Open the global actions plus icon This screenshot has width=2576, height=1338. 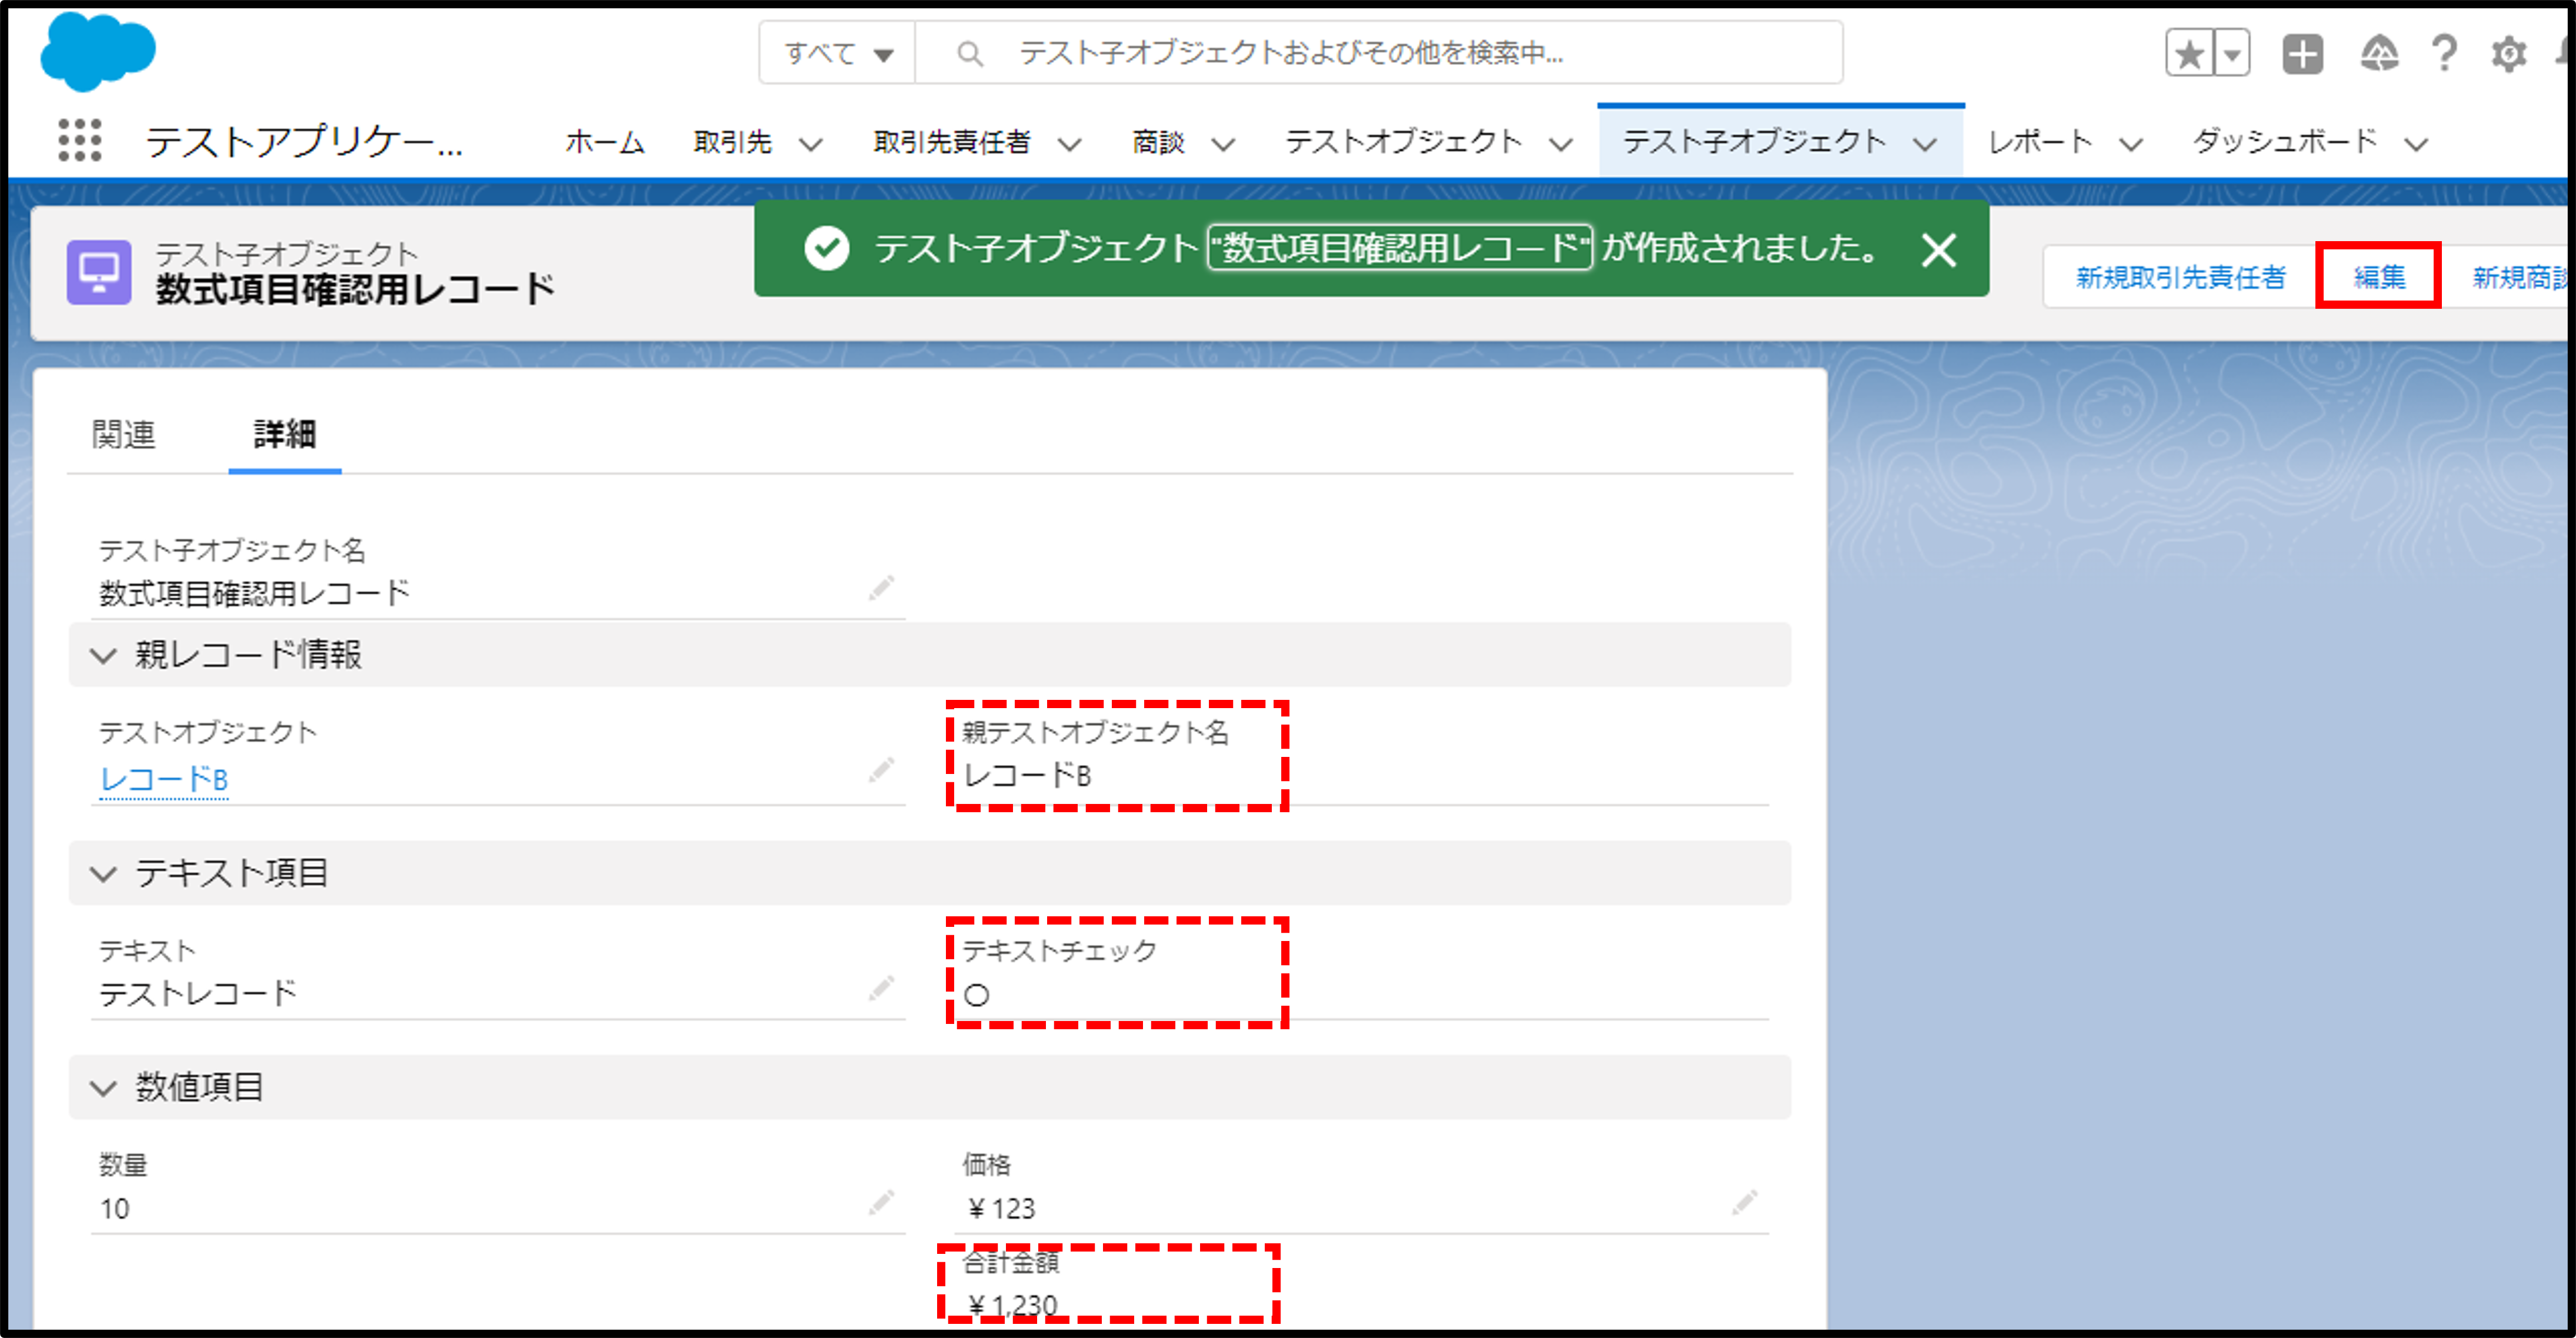pyautogui.click(x=2302, y=53)
